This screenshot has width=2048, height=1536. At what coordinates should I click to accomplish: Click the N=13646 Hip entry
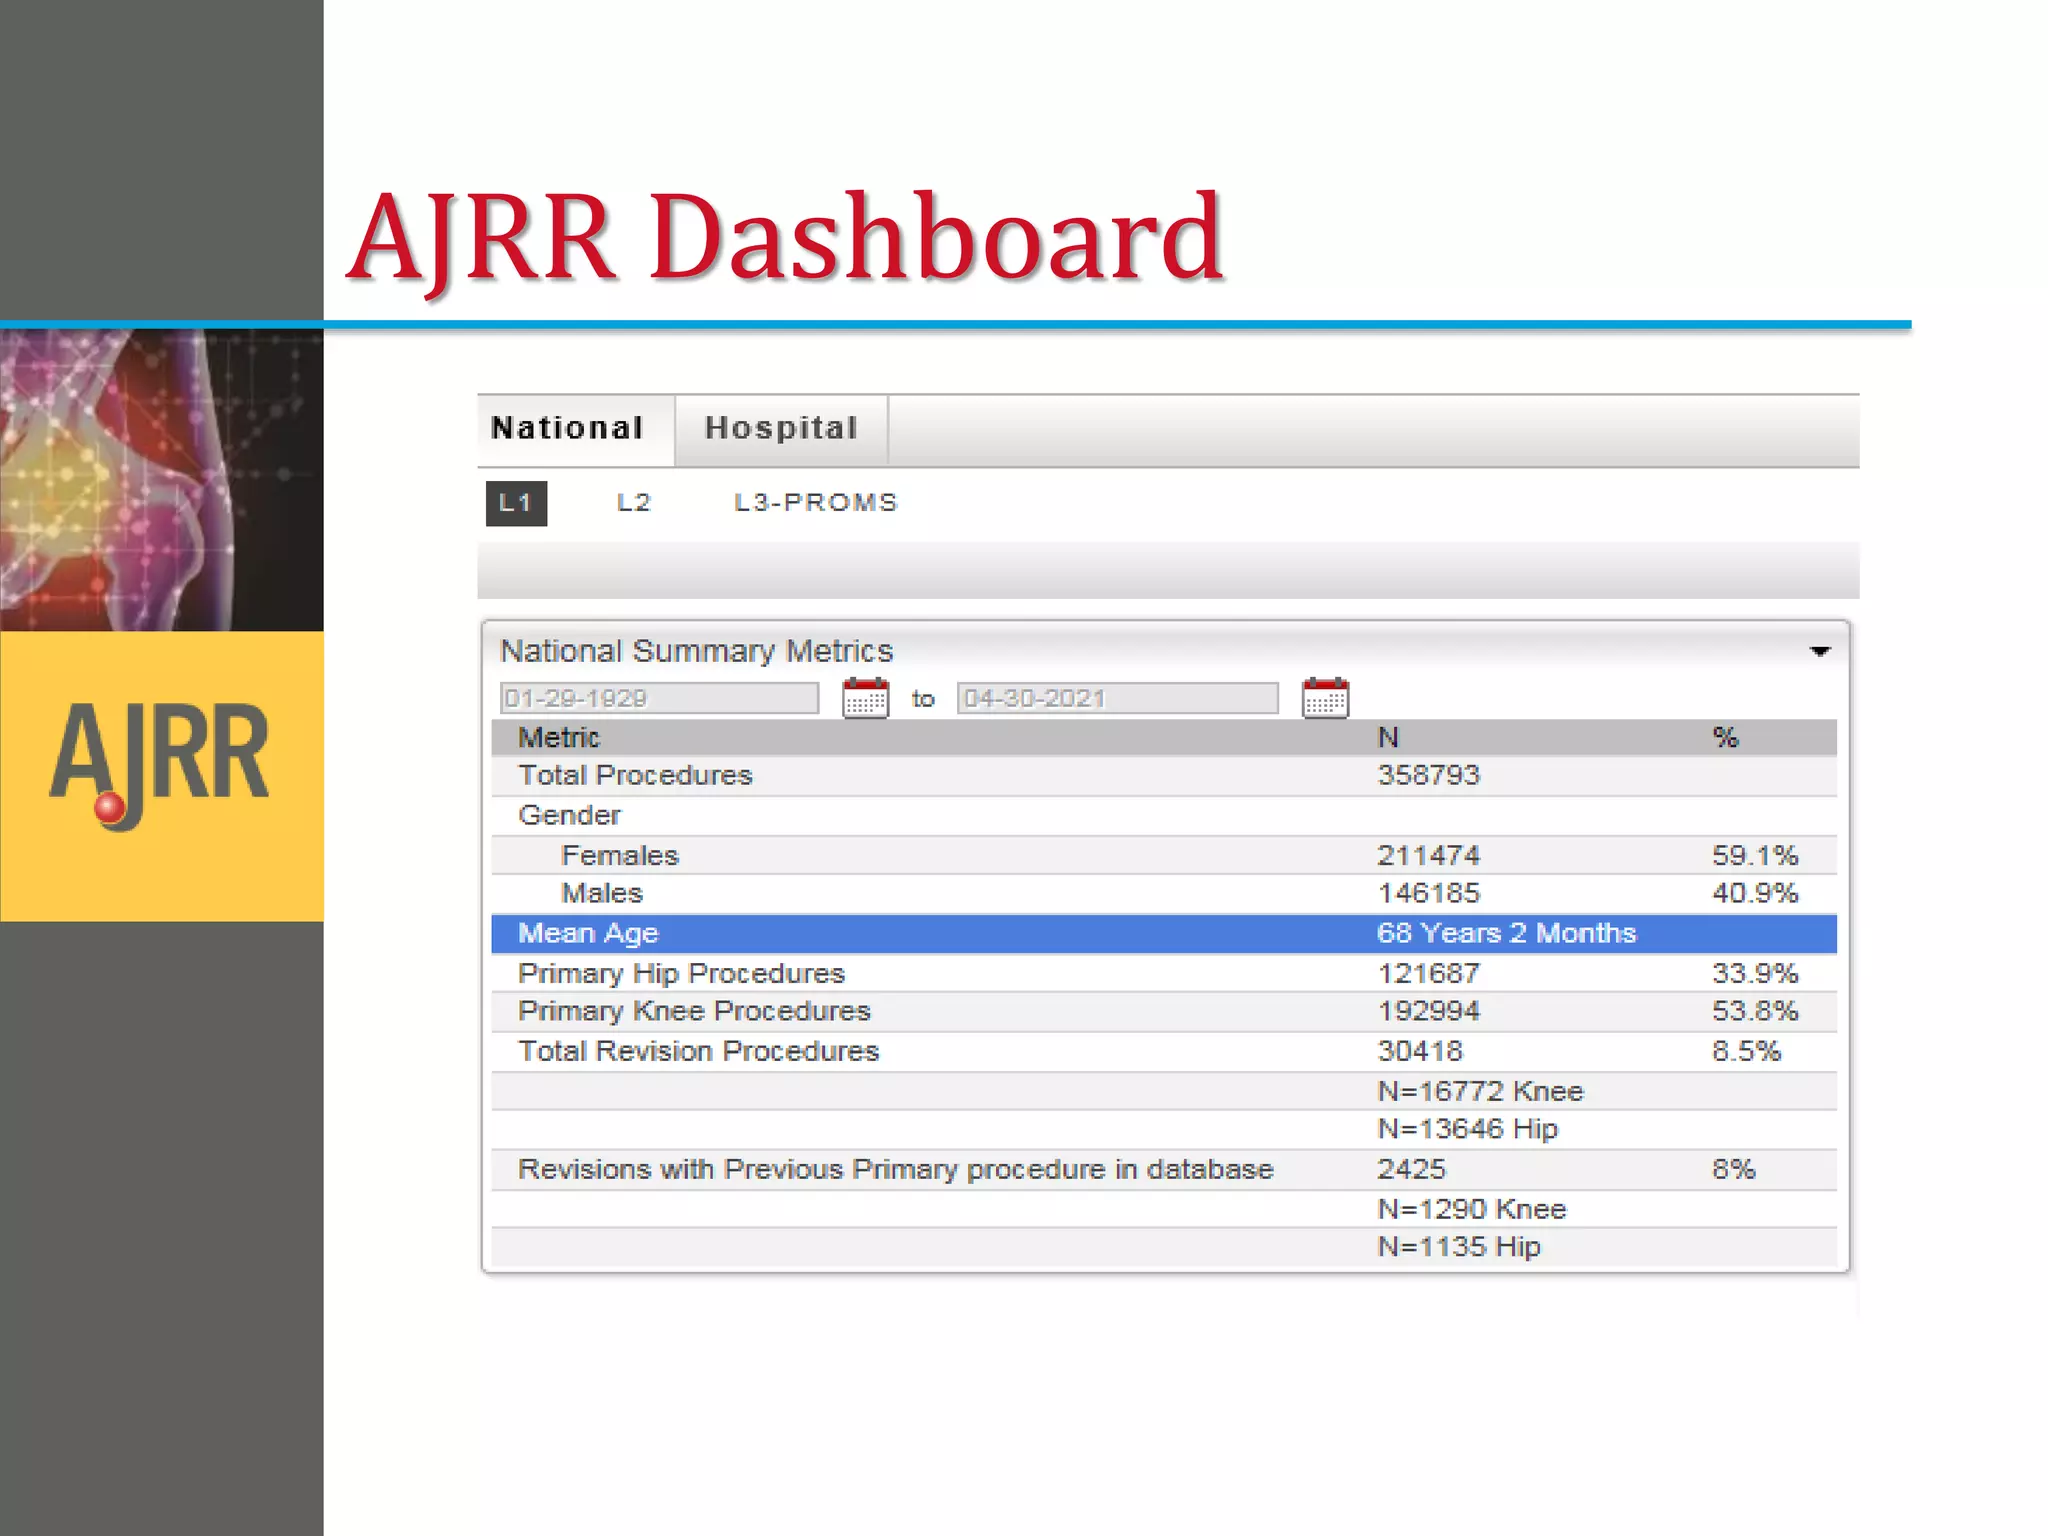coord(1468,1129)
